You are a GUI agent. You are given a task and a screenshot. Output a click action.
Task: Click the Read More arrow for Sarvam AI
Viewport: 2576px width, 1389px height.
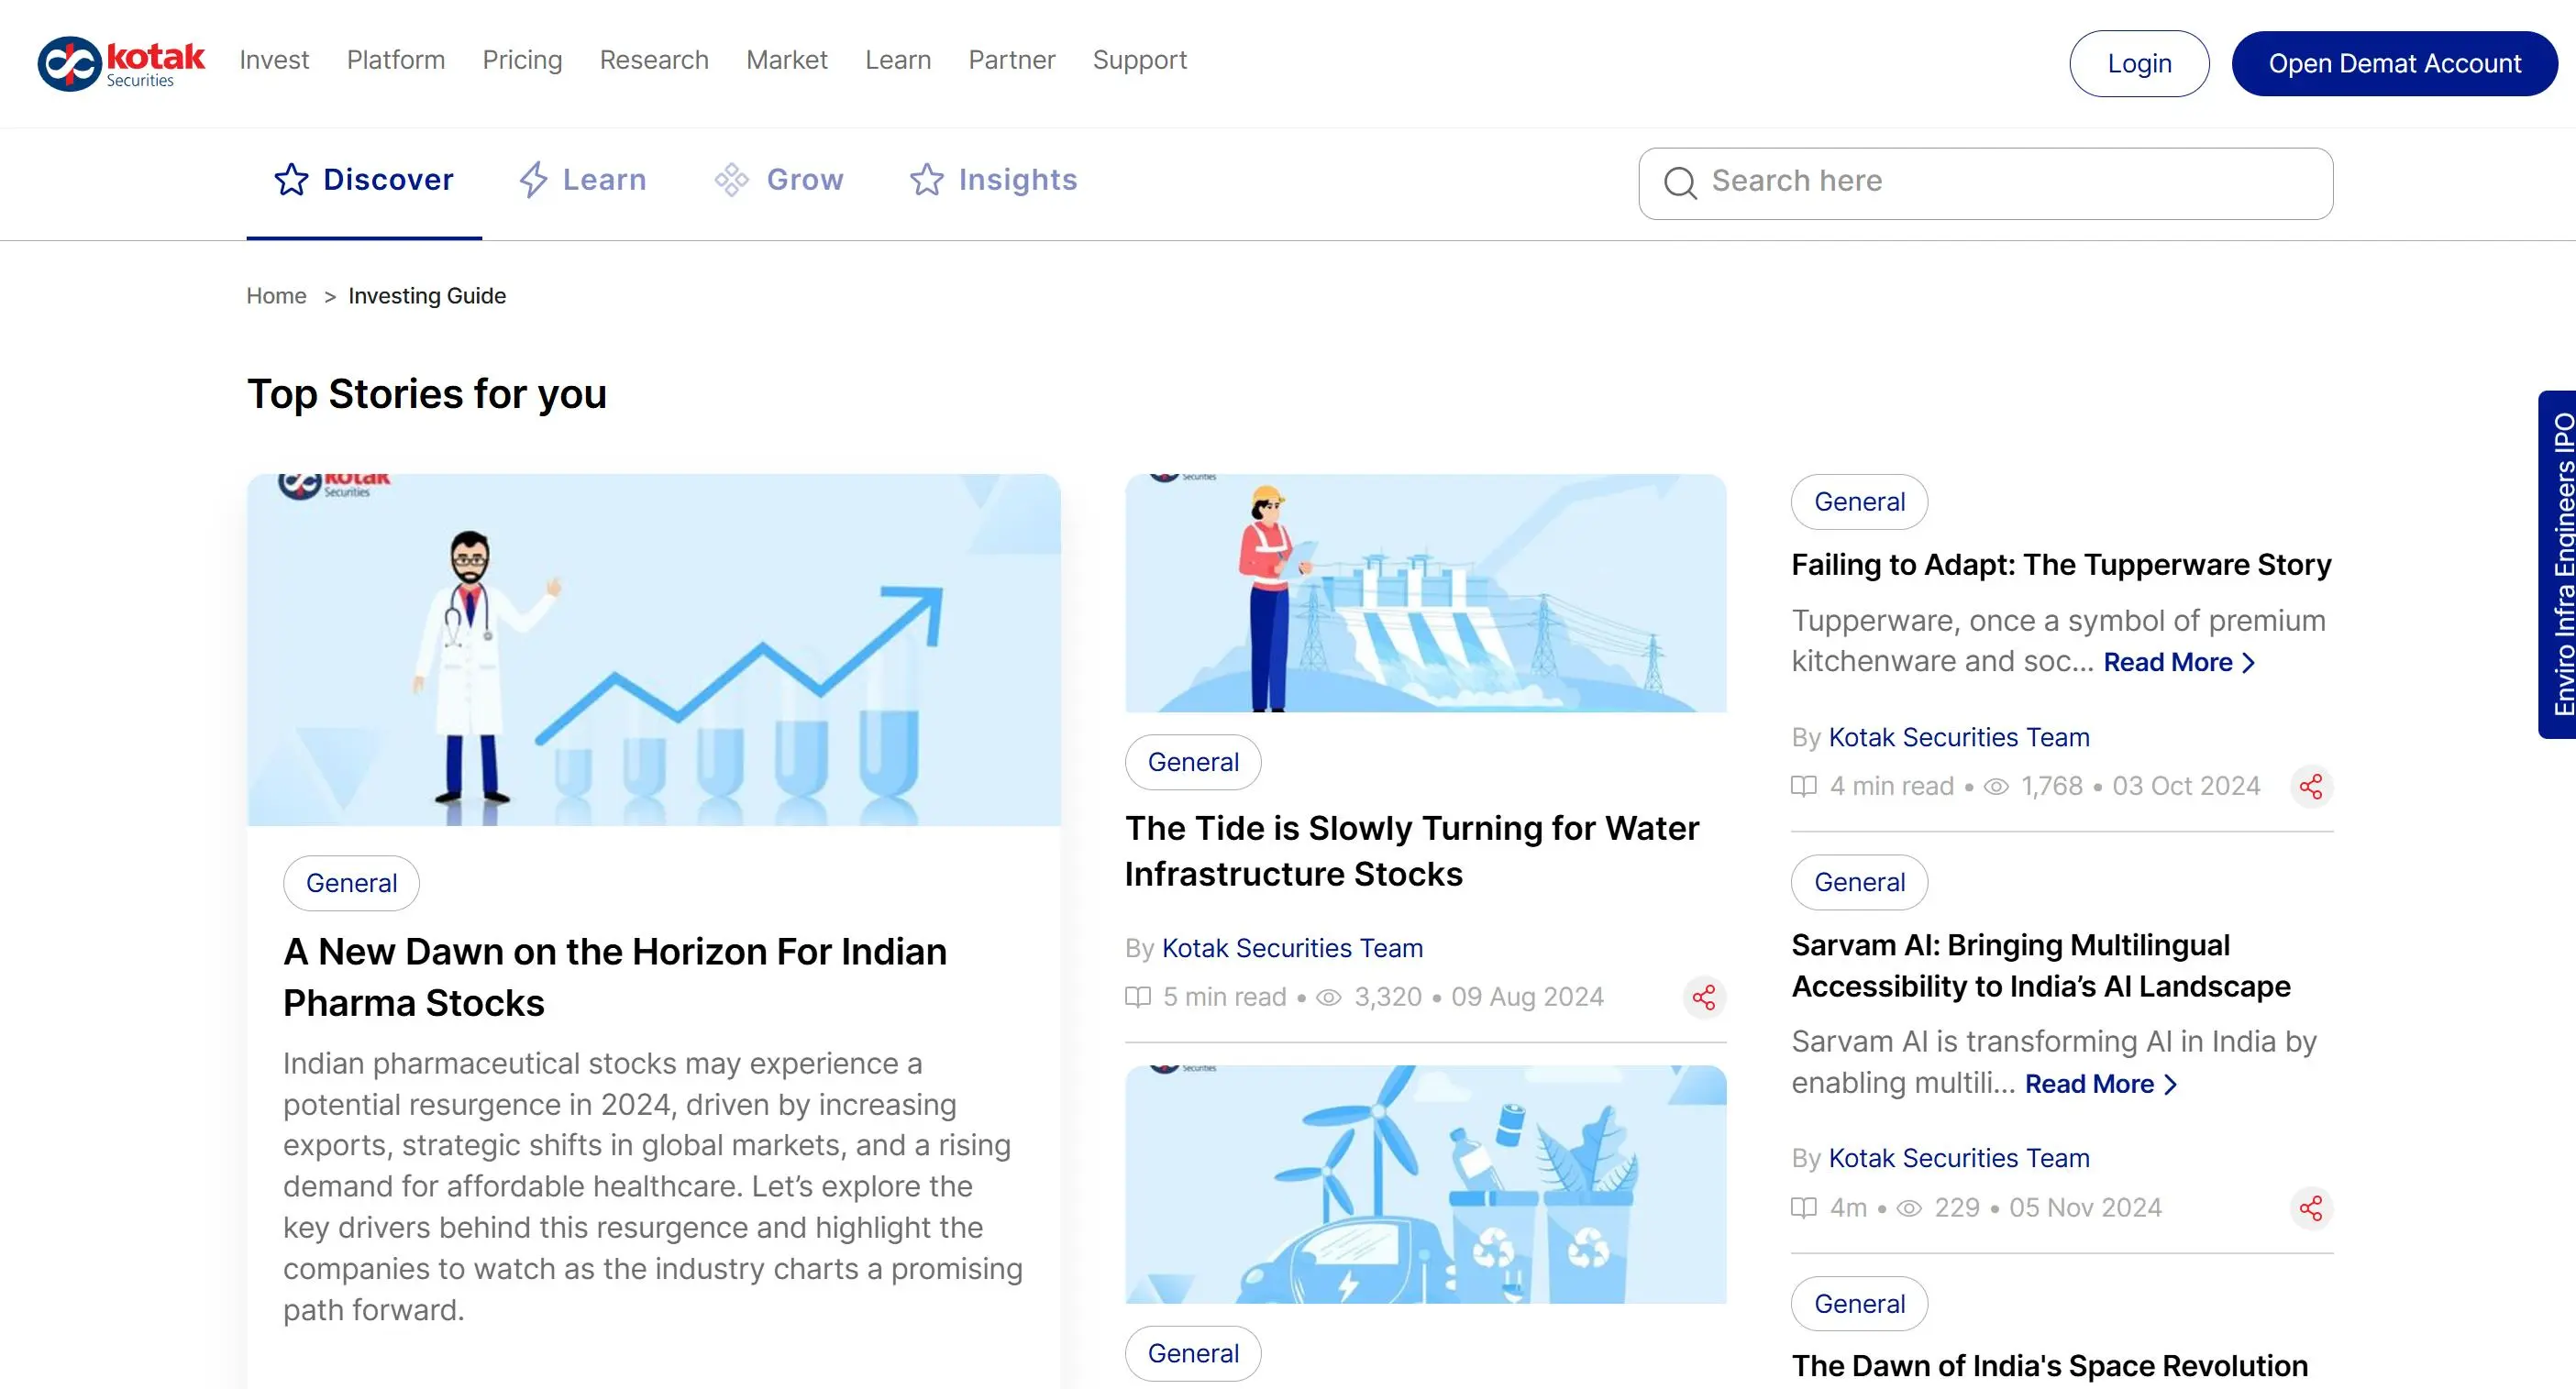click(x=2171, y=1085)
